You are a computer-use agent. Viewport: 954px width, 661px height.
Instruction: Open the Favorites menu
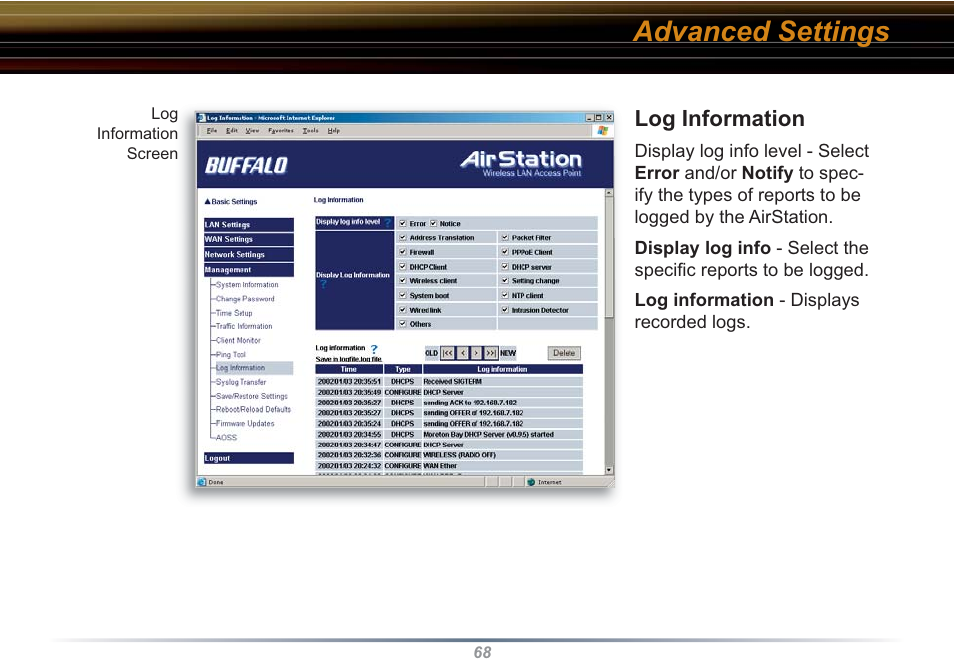click(x=280, y=130)
